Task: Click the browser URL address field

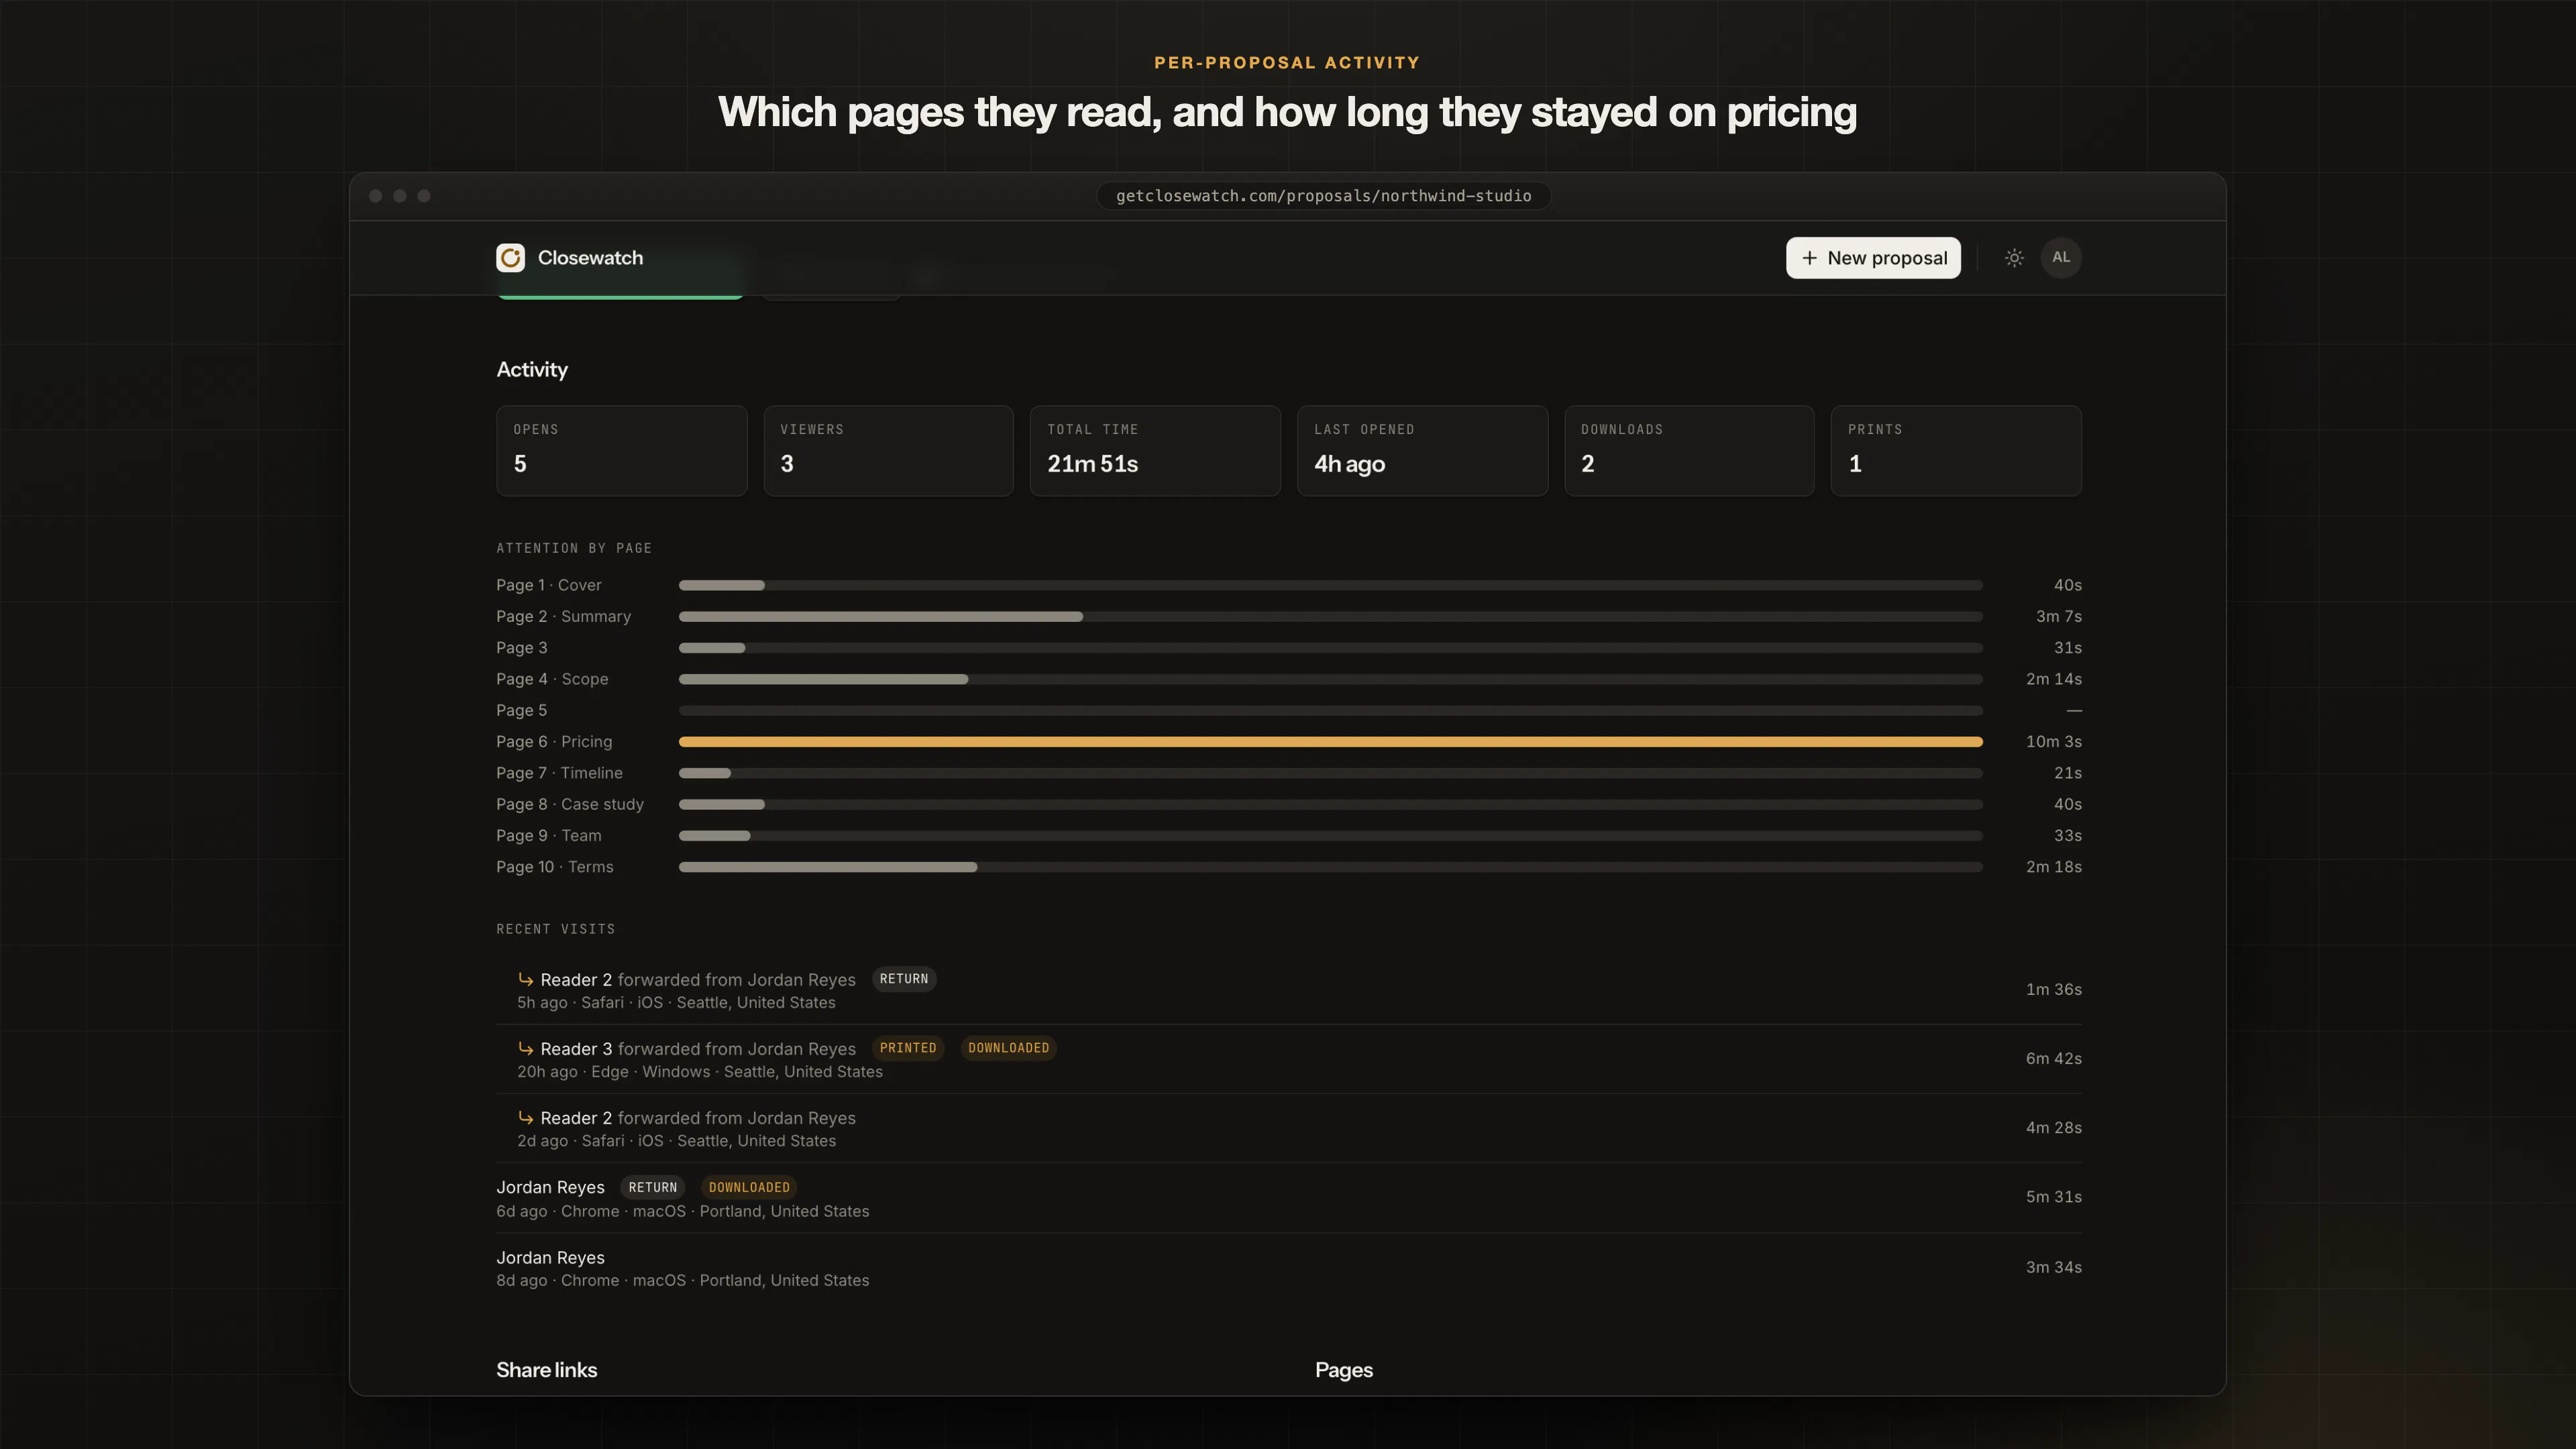Action: tap(1323, 196)
